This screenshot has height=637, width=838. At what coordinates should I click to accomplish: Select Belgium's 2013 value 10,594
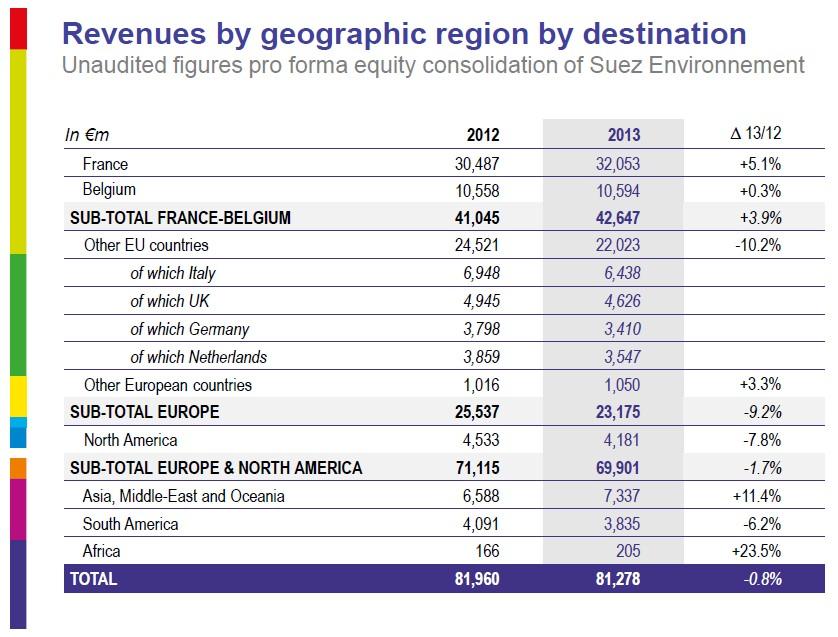click(x=618, y=191)
